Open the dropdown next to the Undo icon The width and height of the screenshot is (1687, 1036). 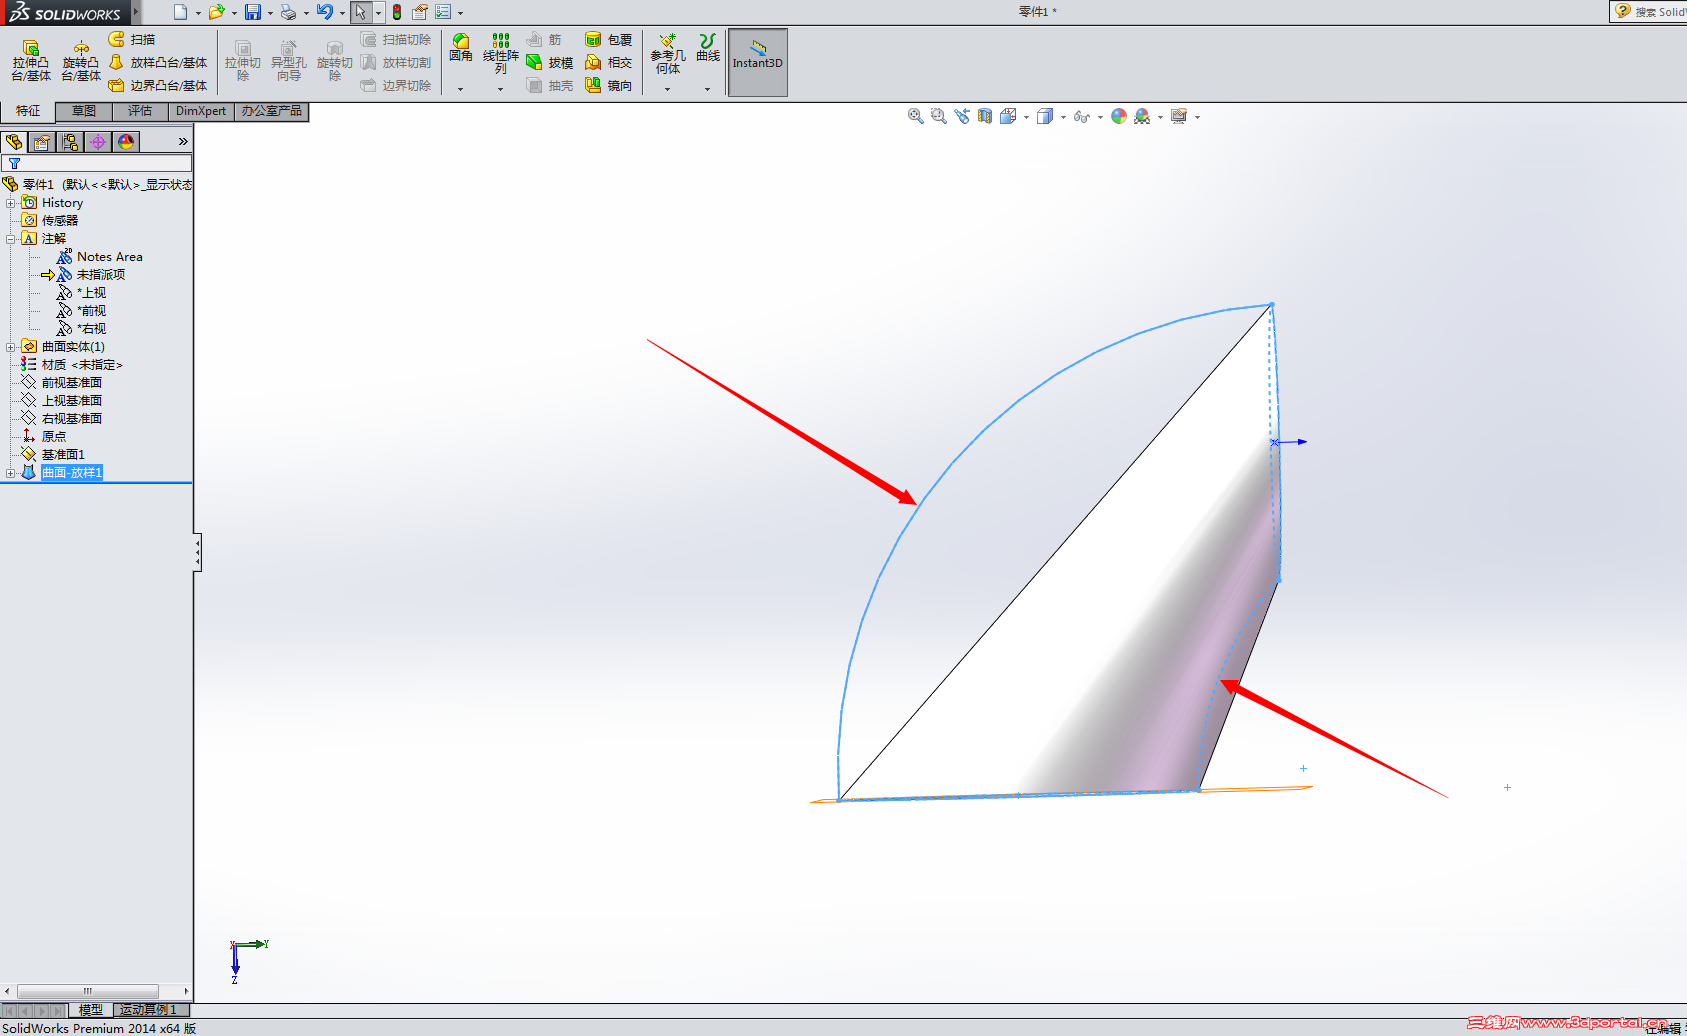[x=342, y=13]
